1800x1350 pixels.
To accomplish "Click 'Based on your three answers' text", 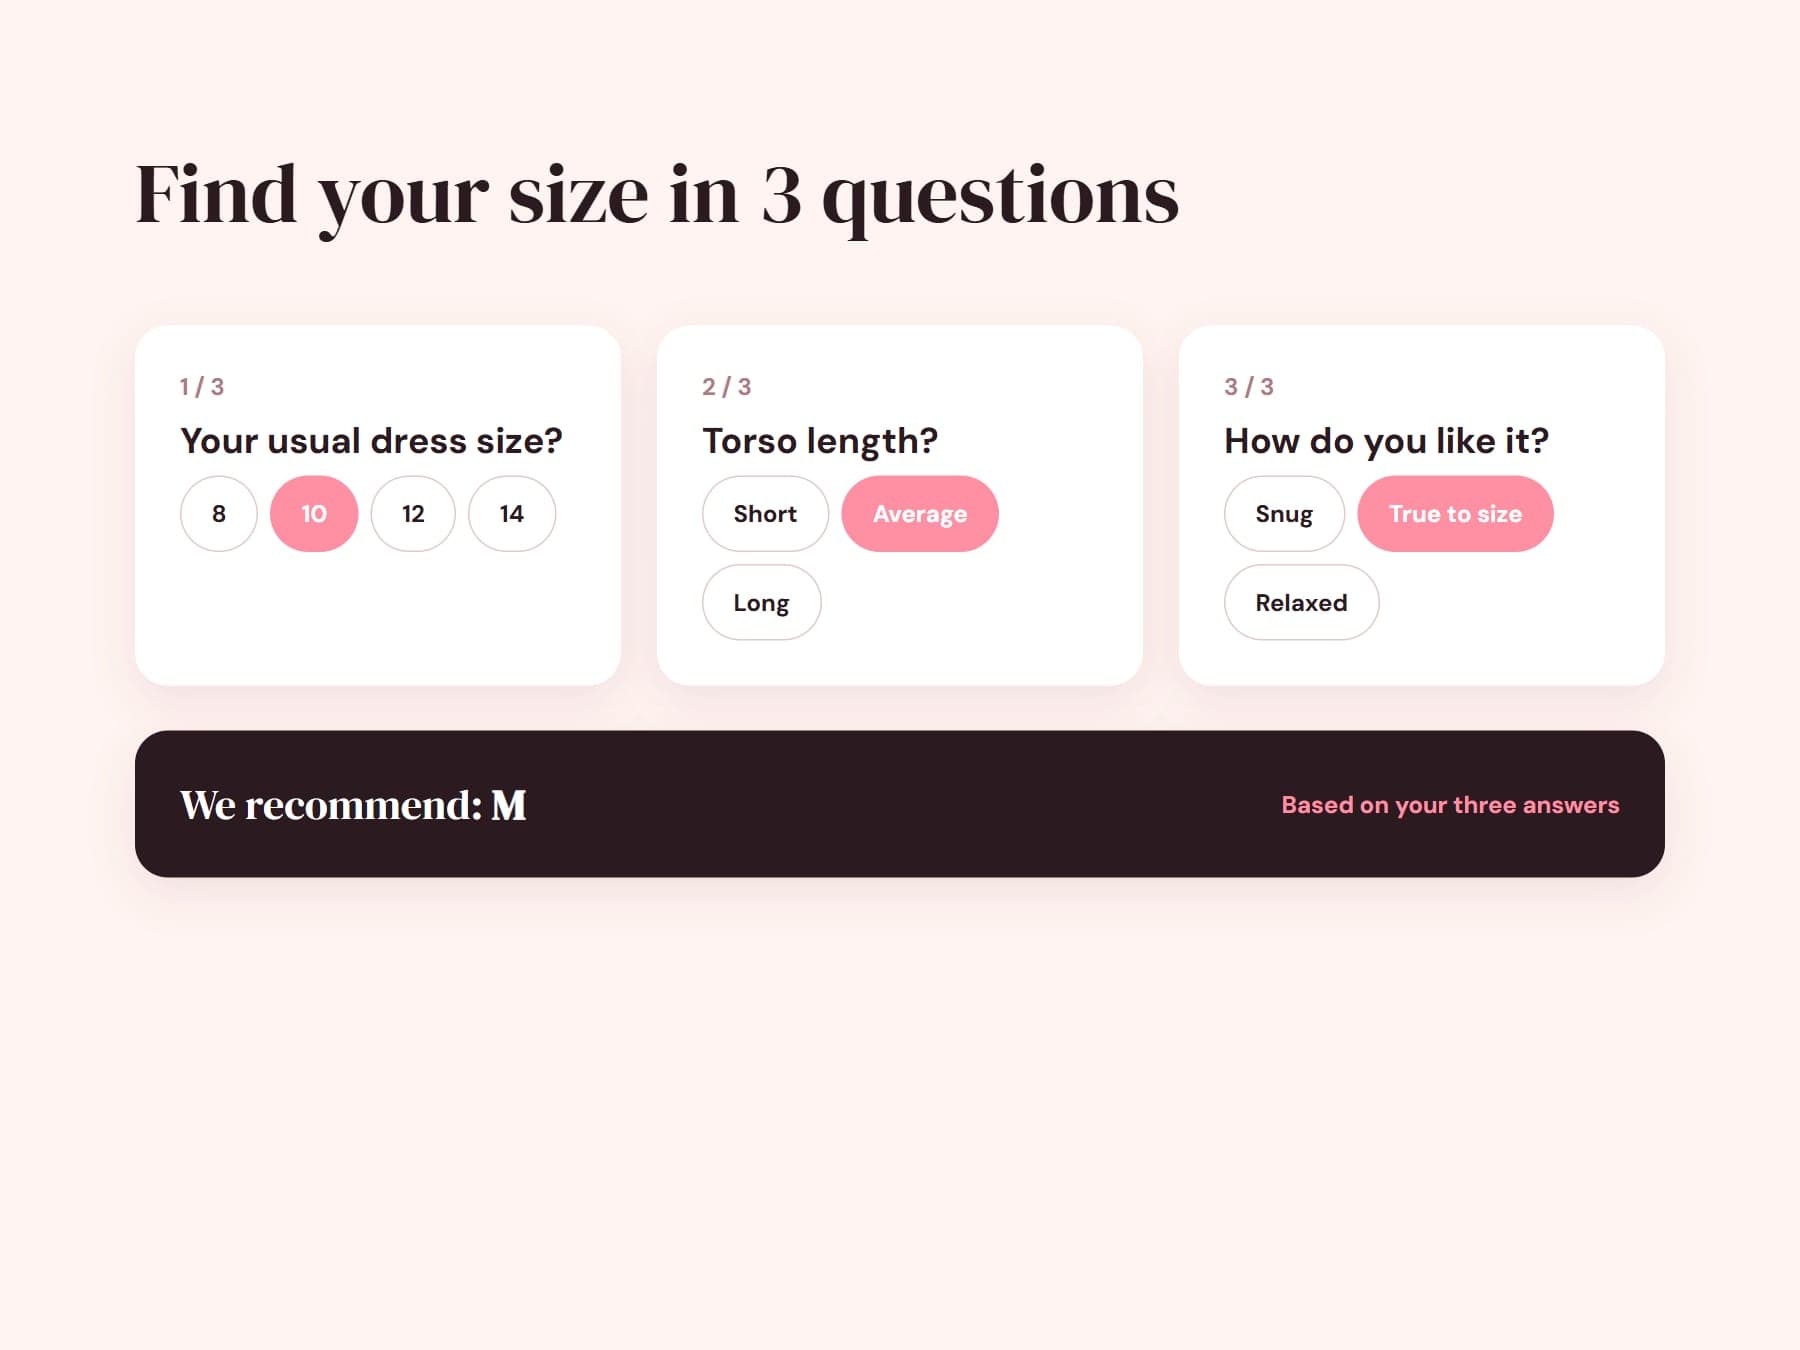I will pyautogui.click(x=1450, y=805).
